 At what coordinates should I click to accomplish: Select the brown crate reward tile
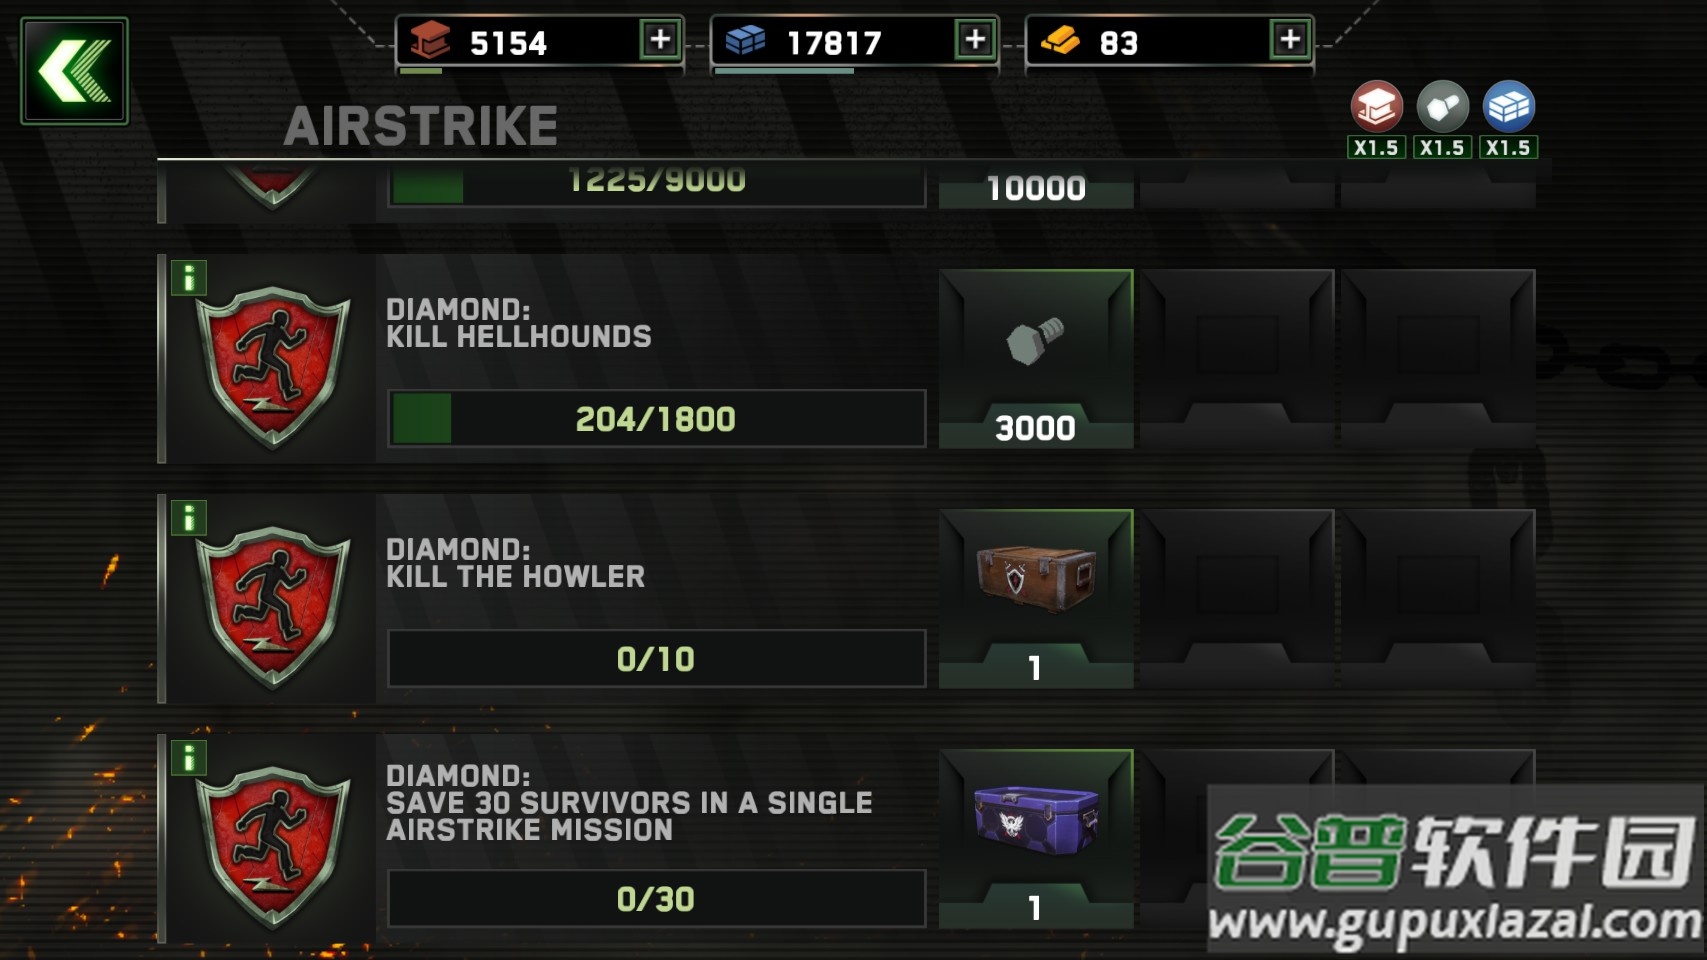pyautogui.click(x=1036, y=599)
